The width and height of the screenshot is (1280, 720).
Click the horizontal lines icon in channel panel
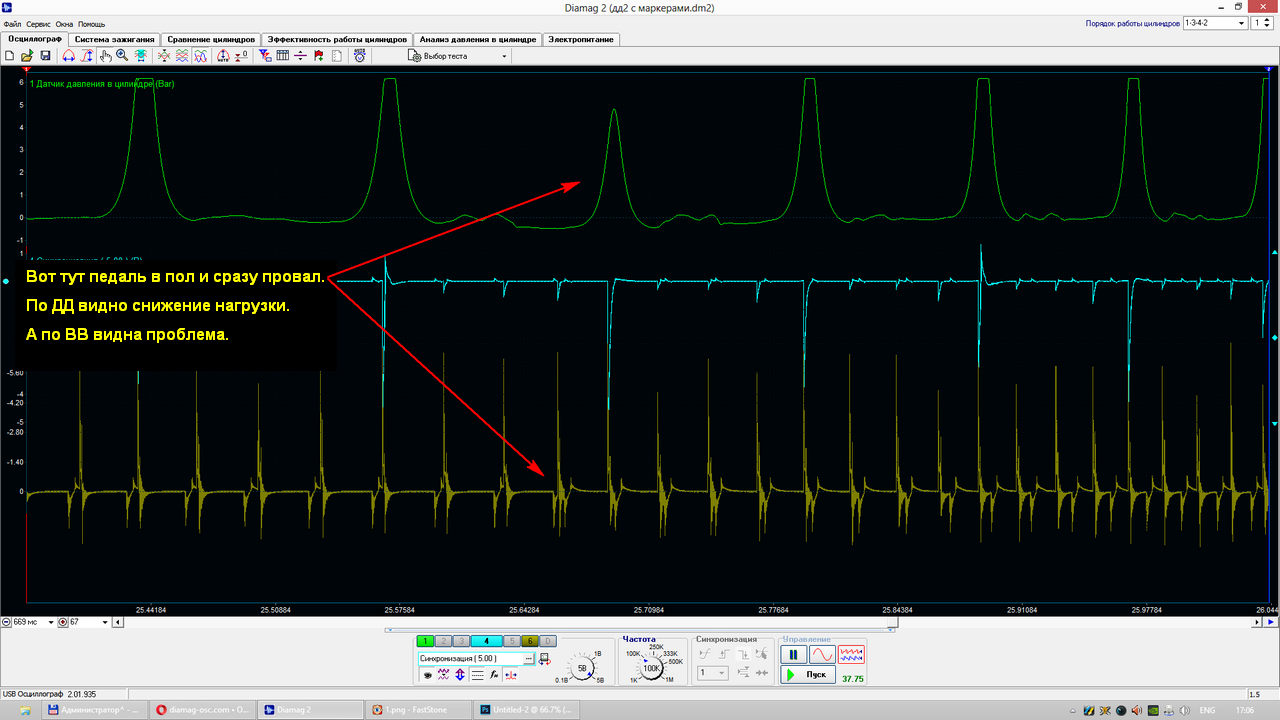[477, 675]
